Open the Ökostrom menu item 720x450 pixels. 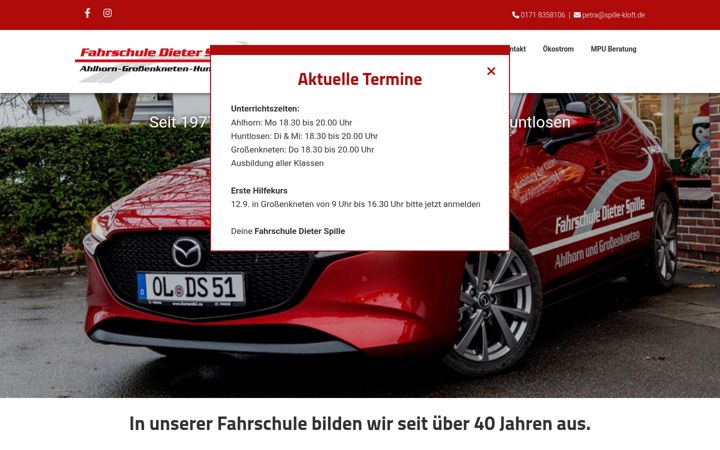click(x=558, y=49)
